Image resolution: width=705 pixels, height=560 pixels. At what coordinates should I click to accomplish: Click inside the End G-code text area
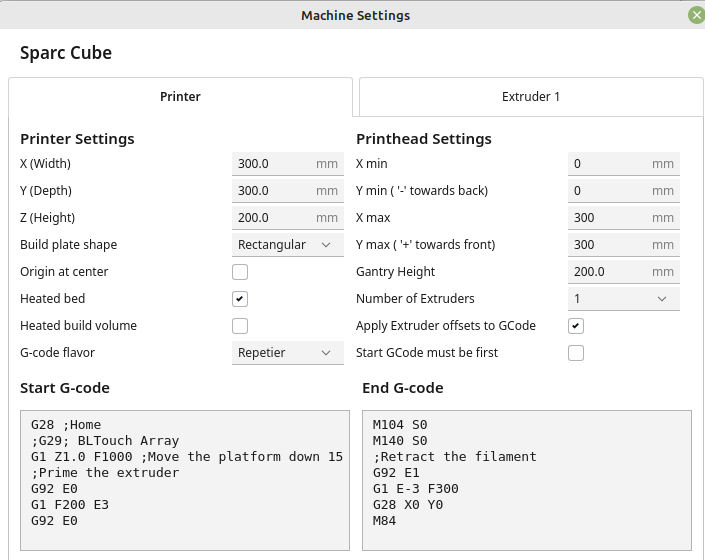point(526,480)
